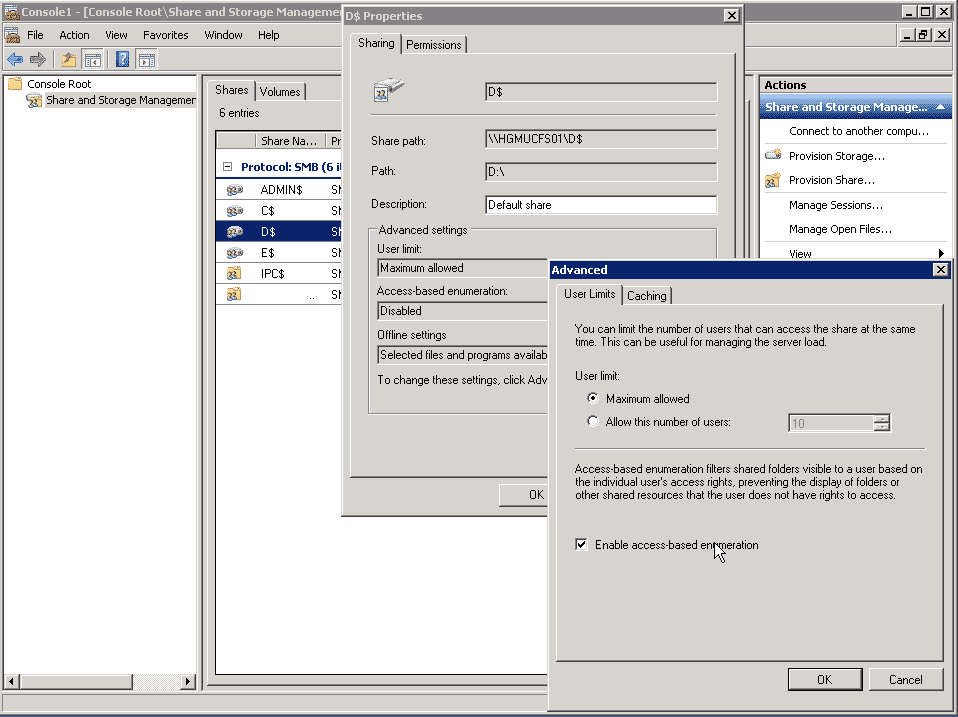The width and height of the screenshot is (958, 717).
Task: Select Maximum allowed radio button
Action: coord(593,398)
